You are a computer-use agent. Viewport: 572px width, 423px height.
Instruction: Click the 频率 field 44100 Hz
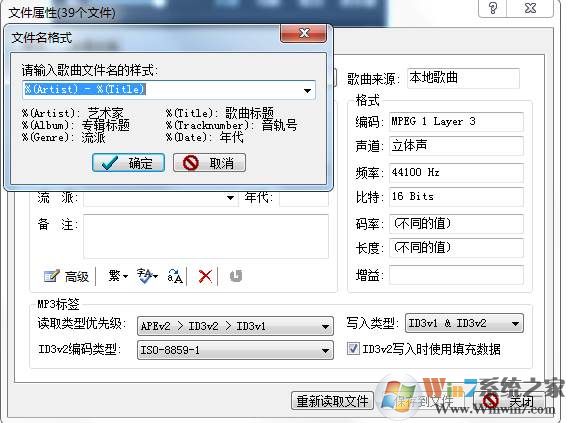[x=456, y=172]
